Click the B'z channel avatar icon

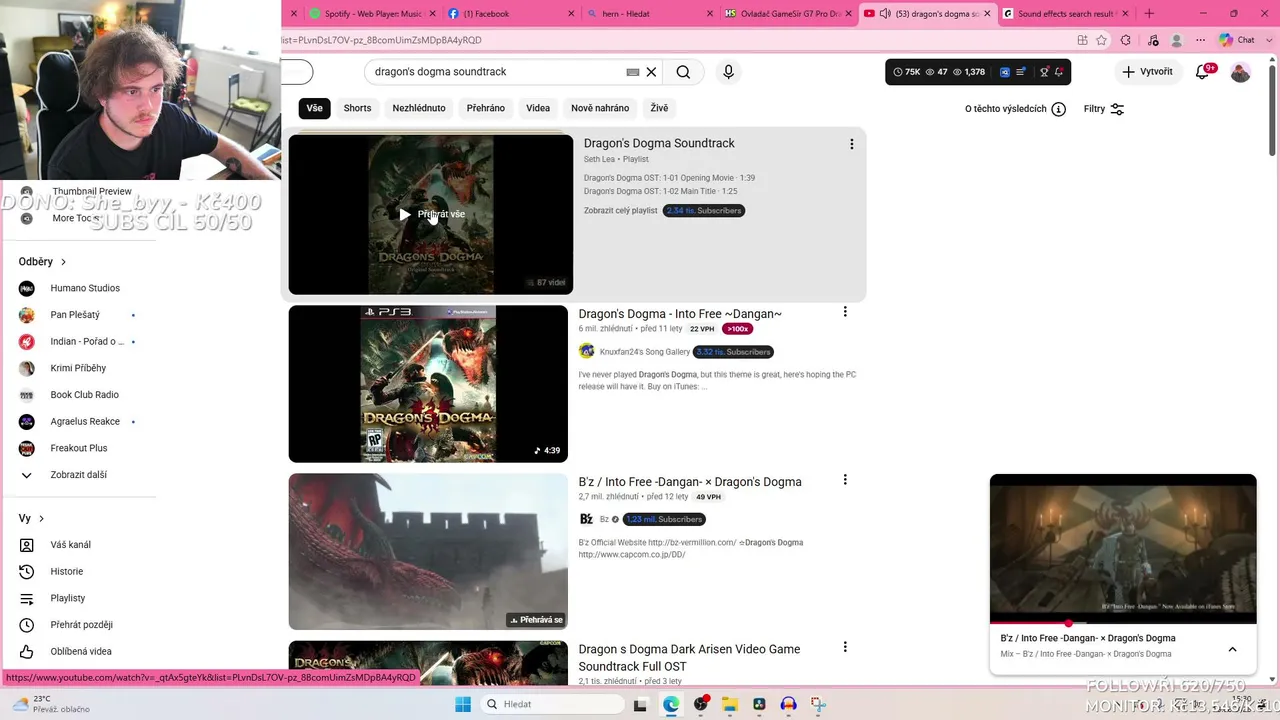coord(587,519)
